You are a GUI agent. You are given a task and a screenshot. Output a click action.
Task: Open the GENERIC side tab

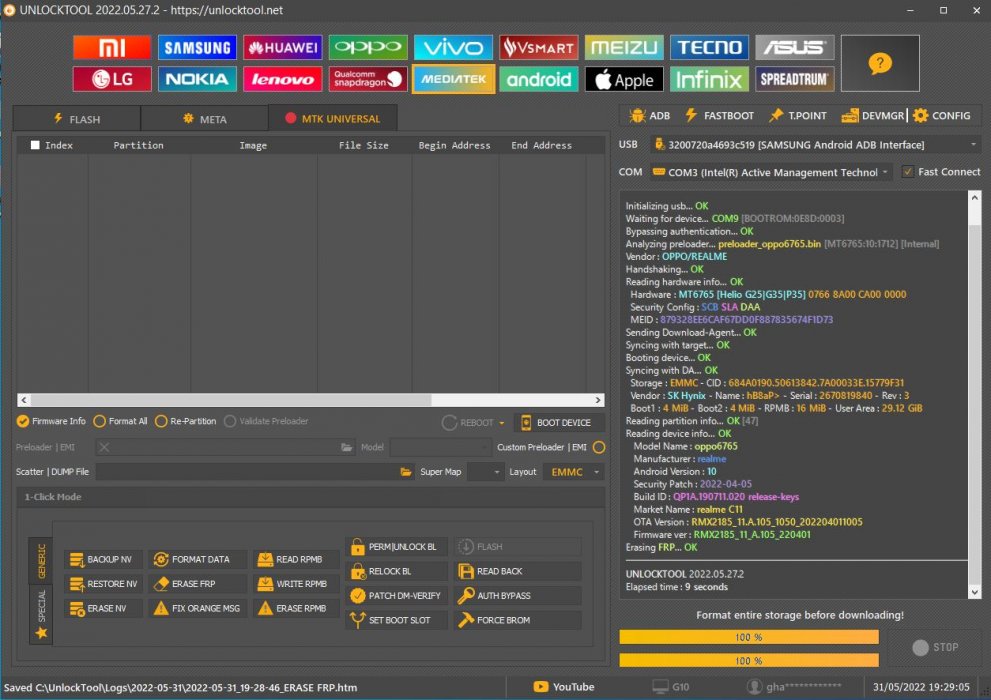(42, 561)
